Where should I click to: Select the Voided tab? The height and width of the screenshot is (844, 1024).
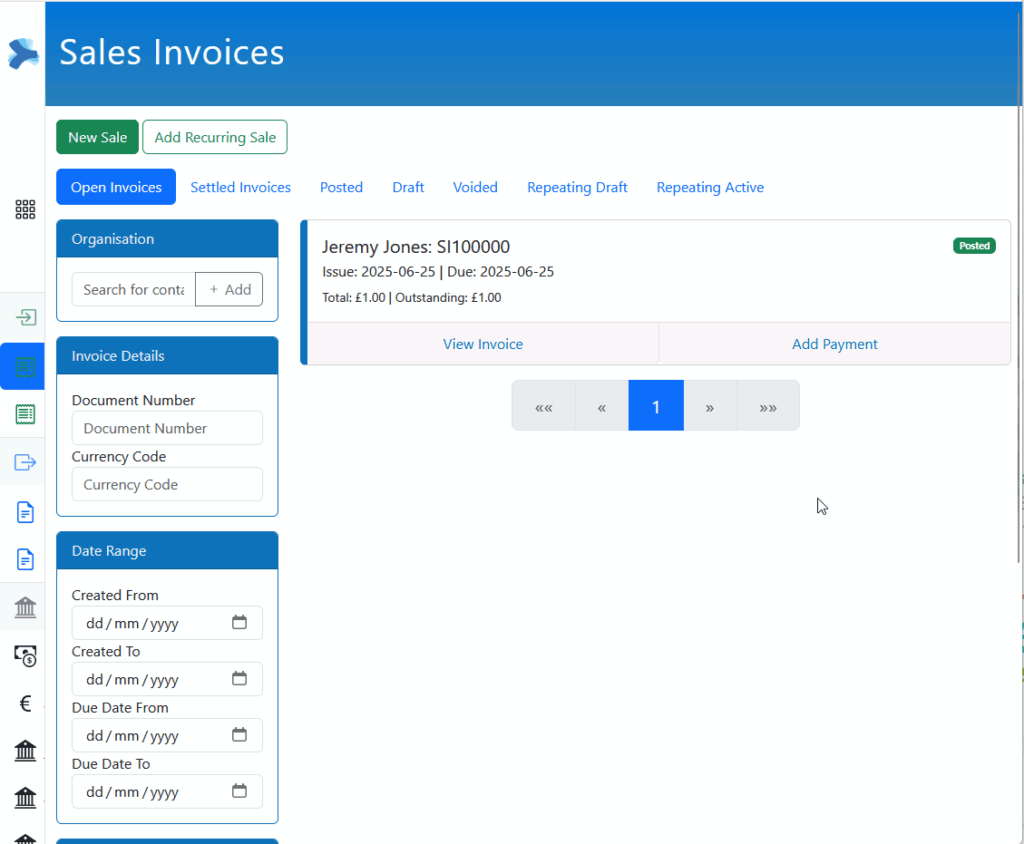point(475,187)
